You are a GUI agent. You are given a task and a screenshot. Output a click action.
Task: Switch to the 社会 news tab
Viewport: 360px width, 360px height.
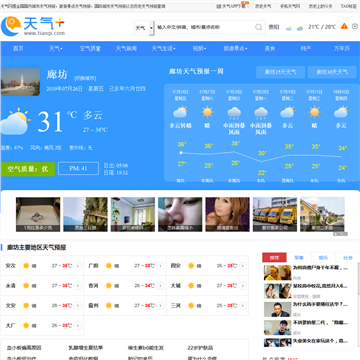[348, 257]
